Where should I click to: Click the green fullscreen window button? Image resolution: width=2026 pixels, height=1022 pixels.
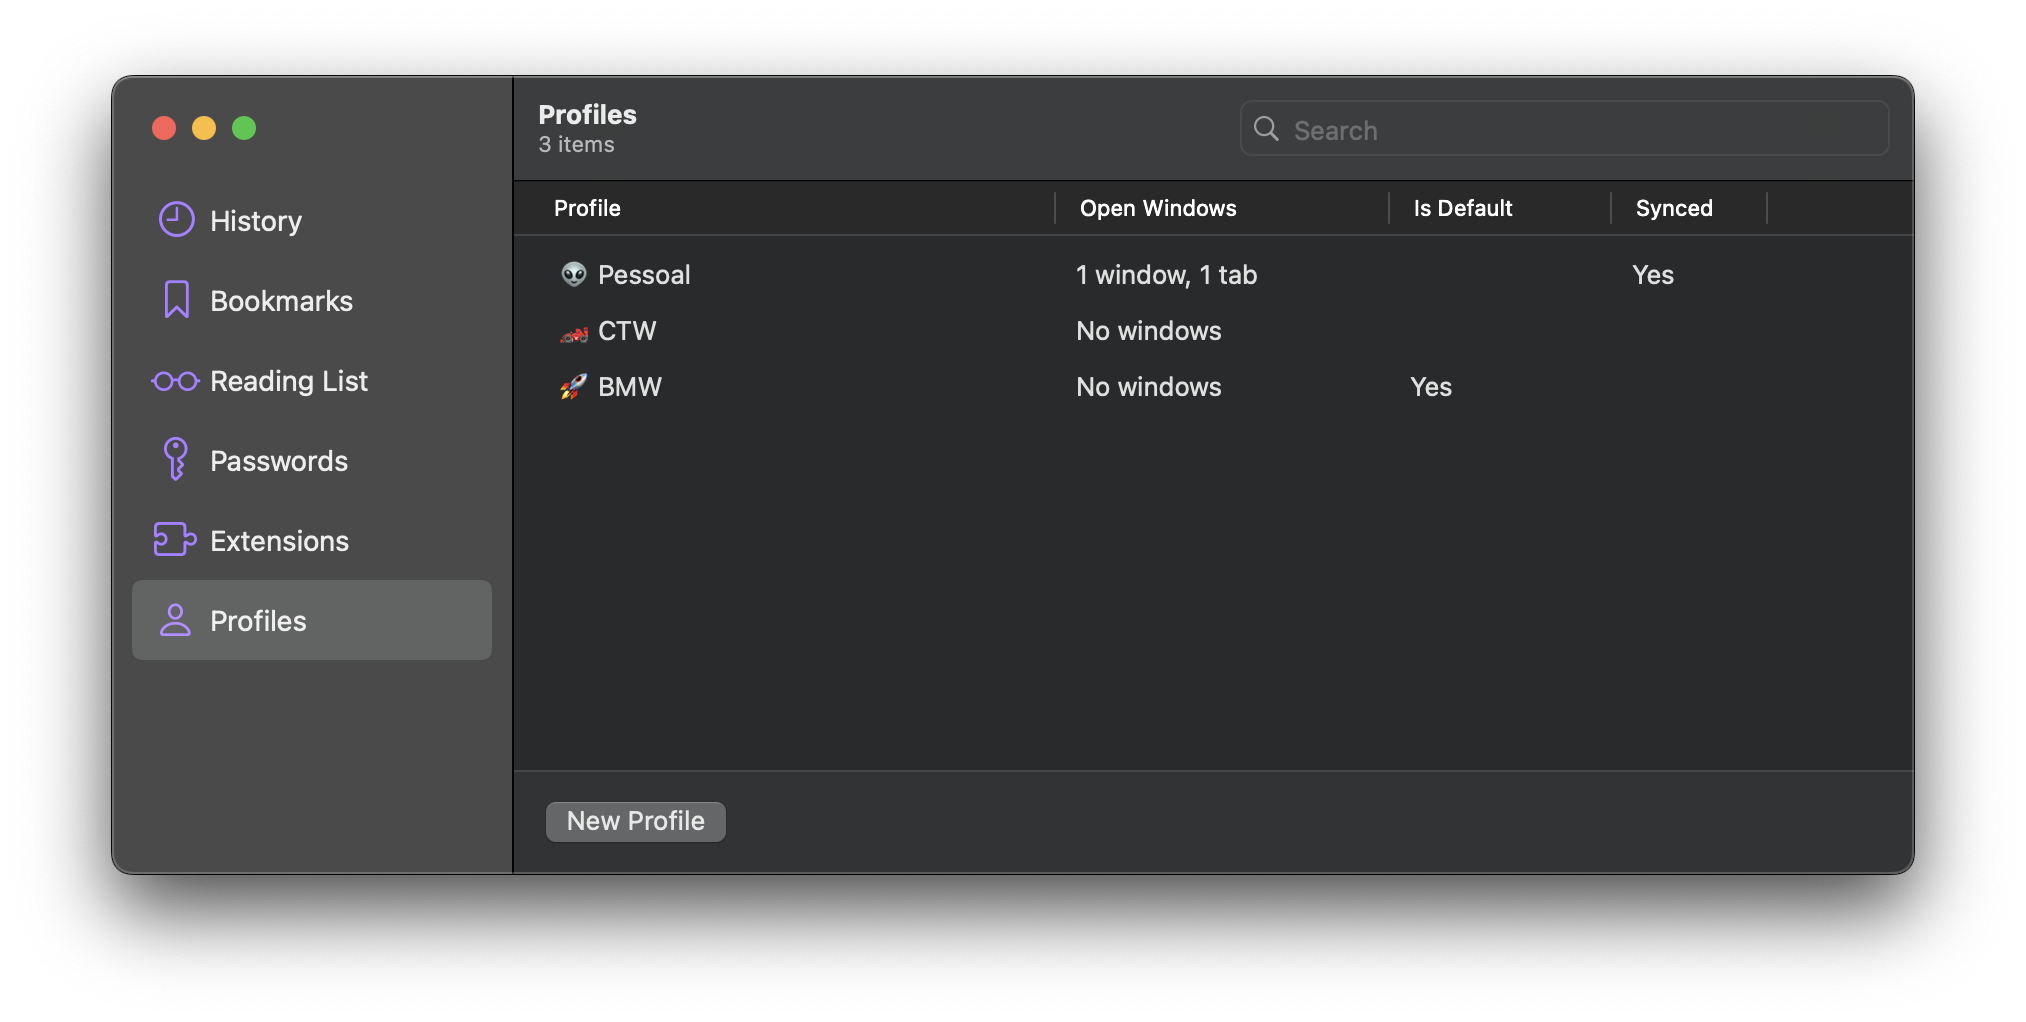(x=244, y=128)
